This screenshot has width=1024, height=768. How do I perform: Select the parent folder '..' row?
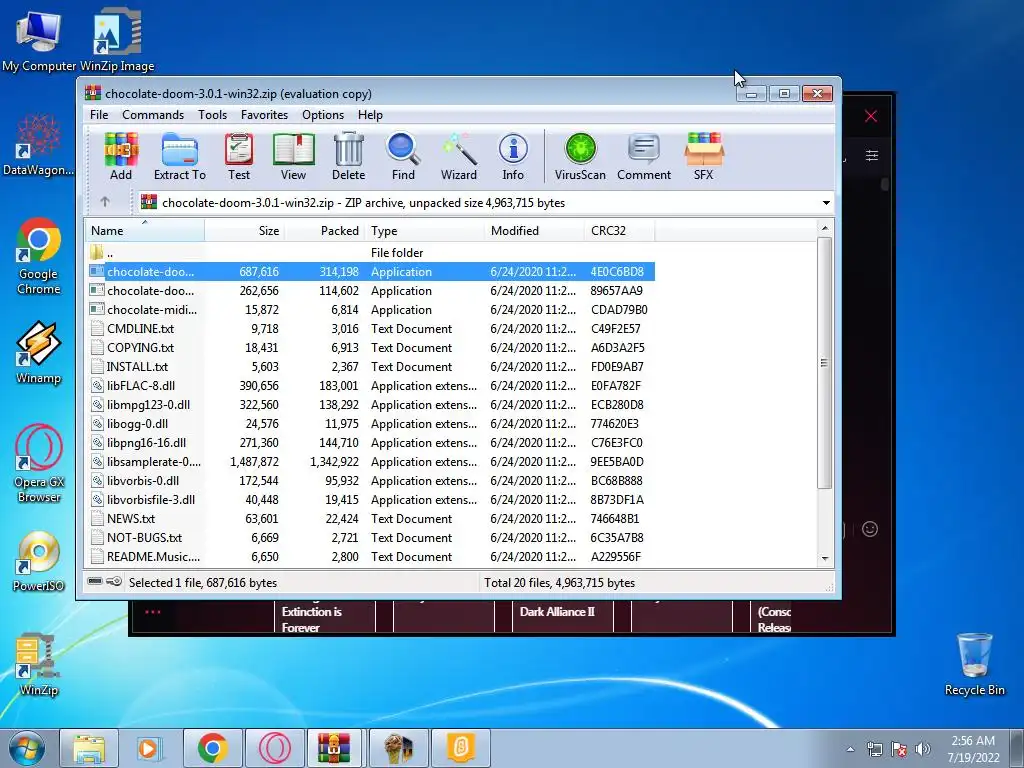370,253
